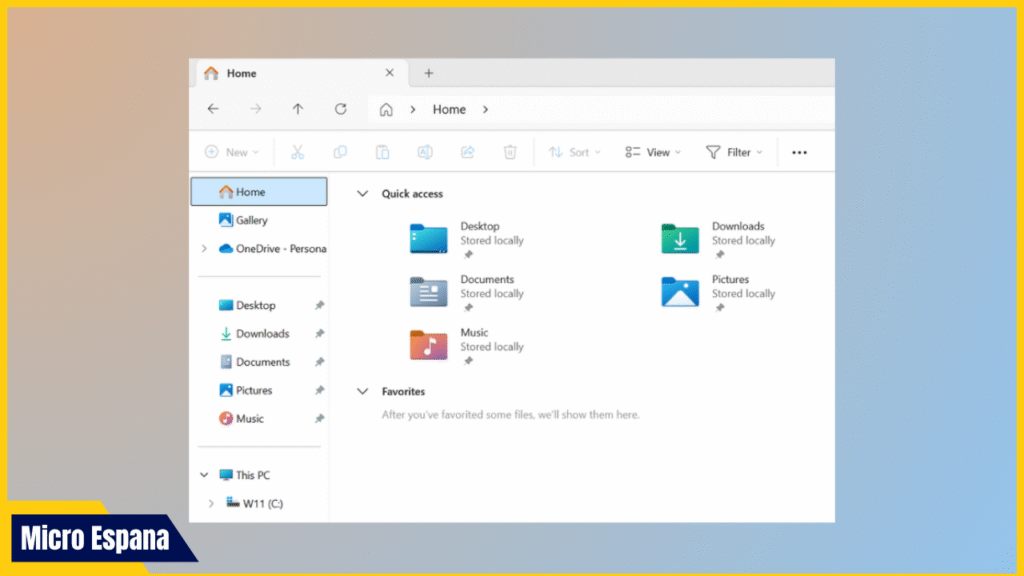
Task: Click the Paste icon in the toolbar
Action: pyautogui.click(x=382, y=152)
